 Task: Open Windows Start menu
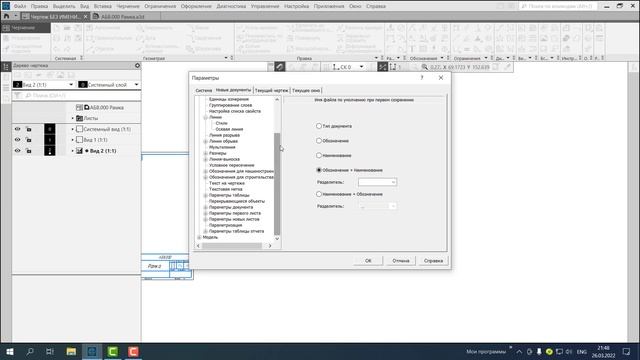(9, 351)
